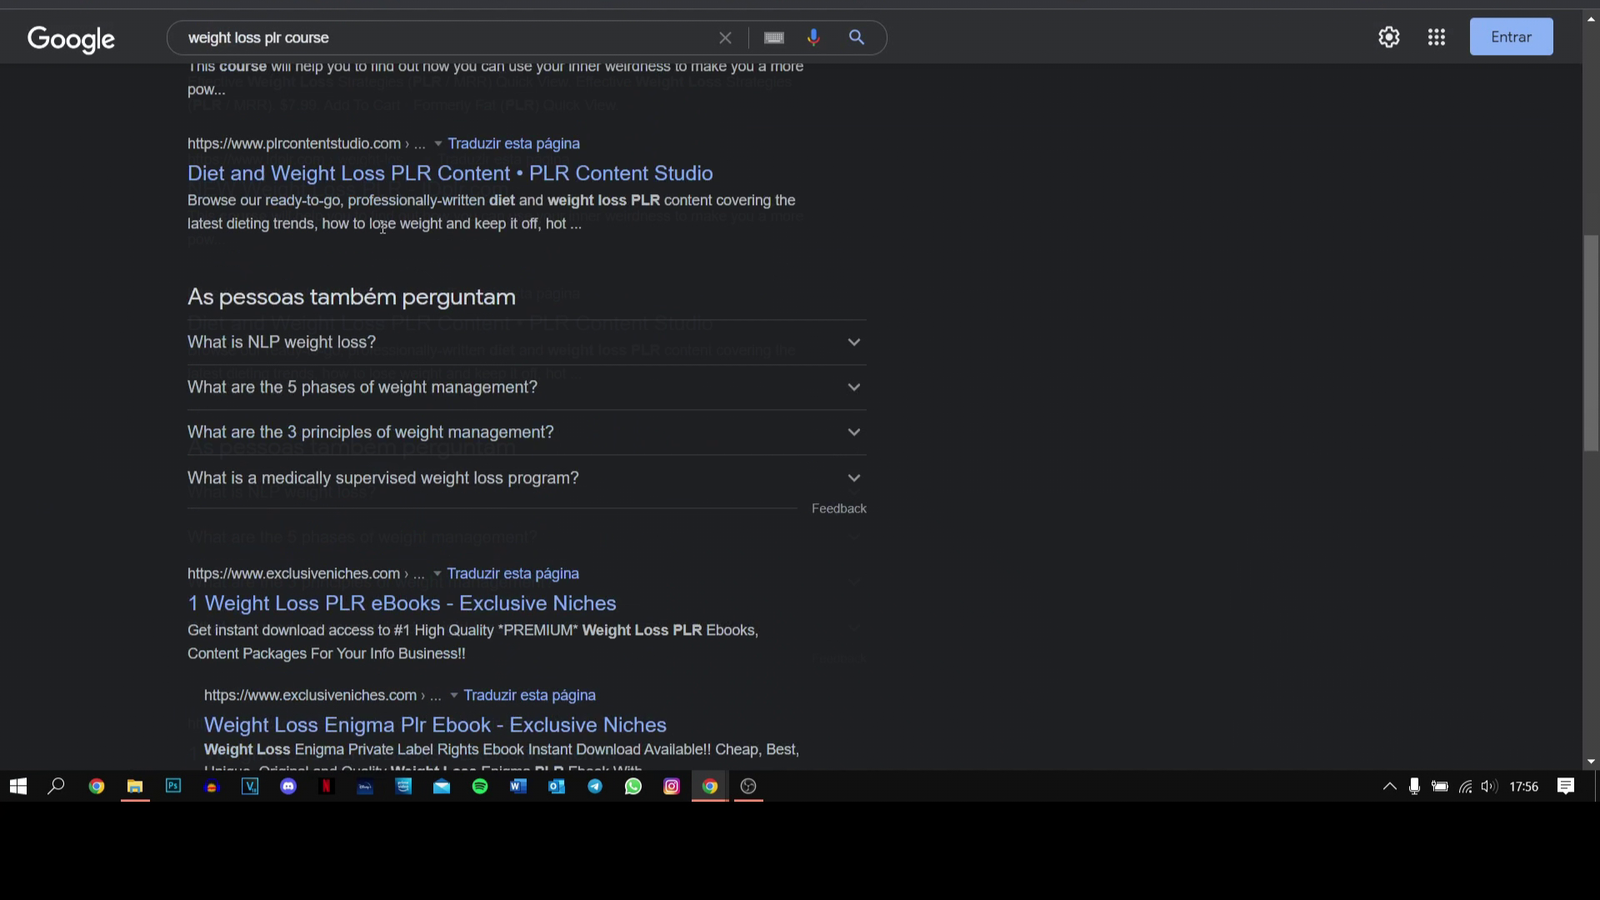Viewport: 1600px width, 900px height.
Task: Open Telegram from taskbar
Action: 595,786
